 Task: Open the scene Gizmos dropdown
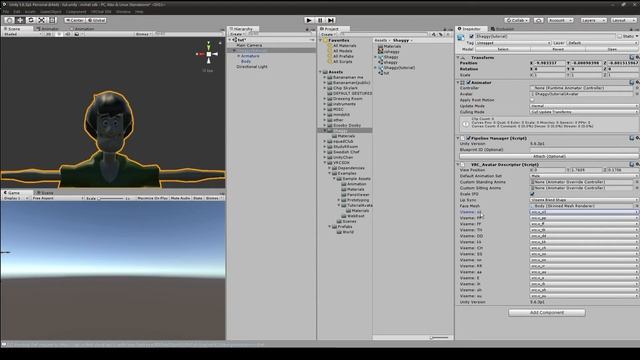(x=143, y=34)
